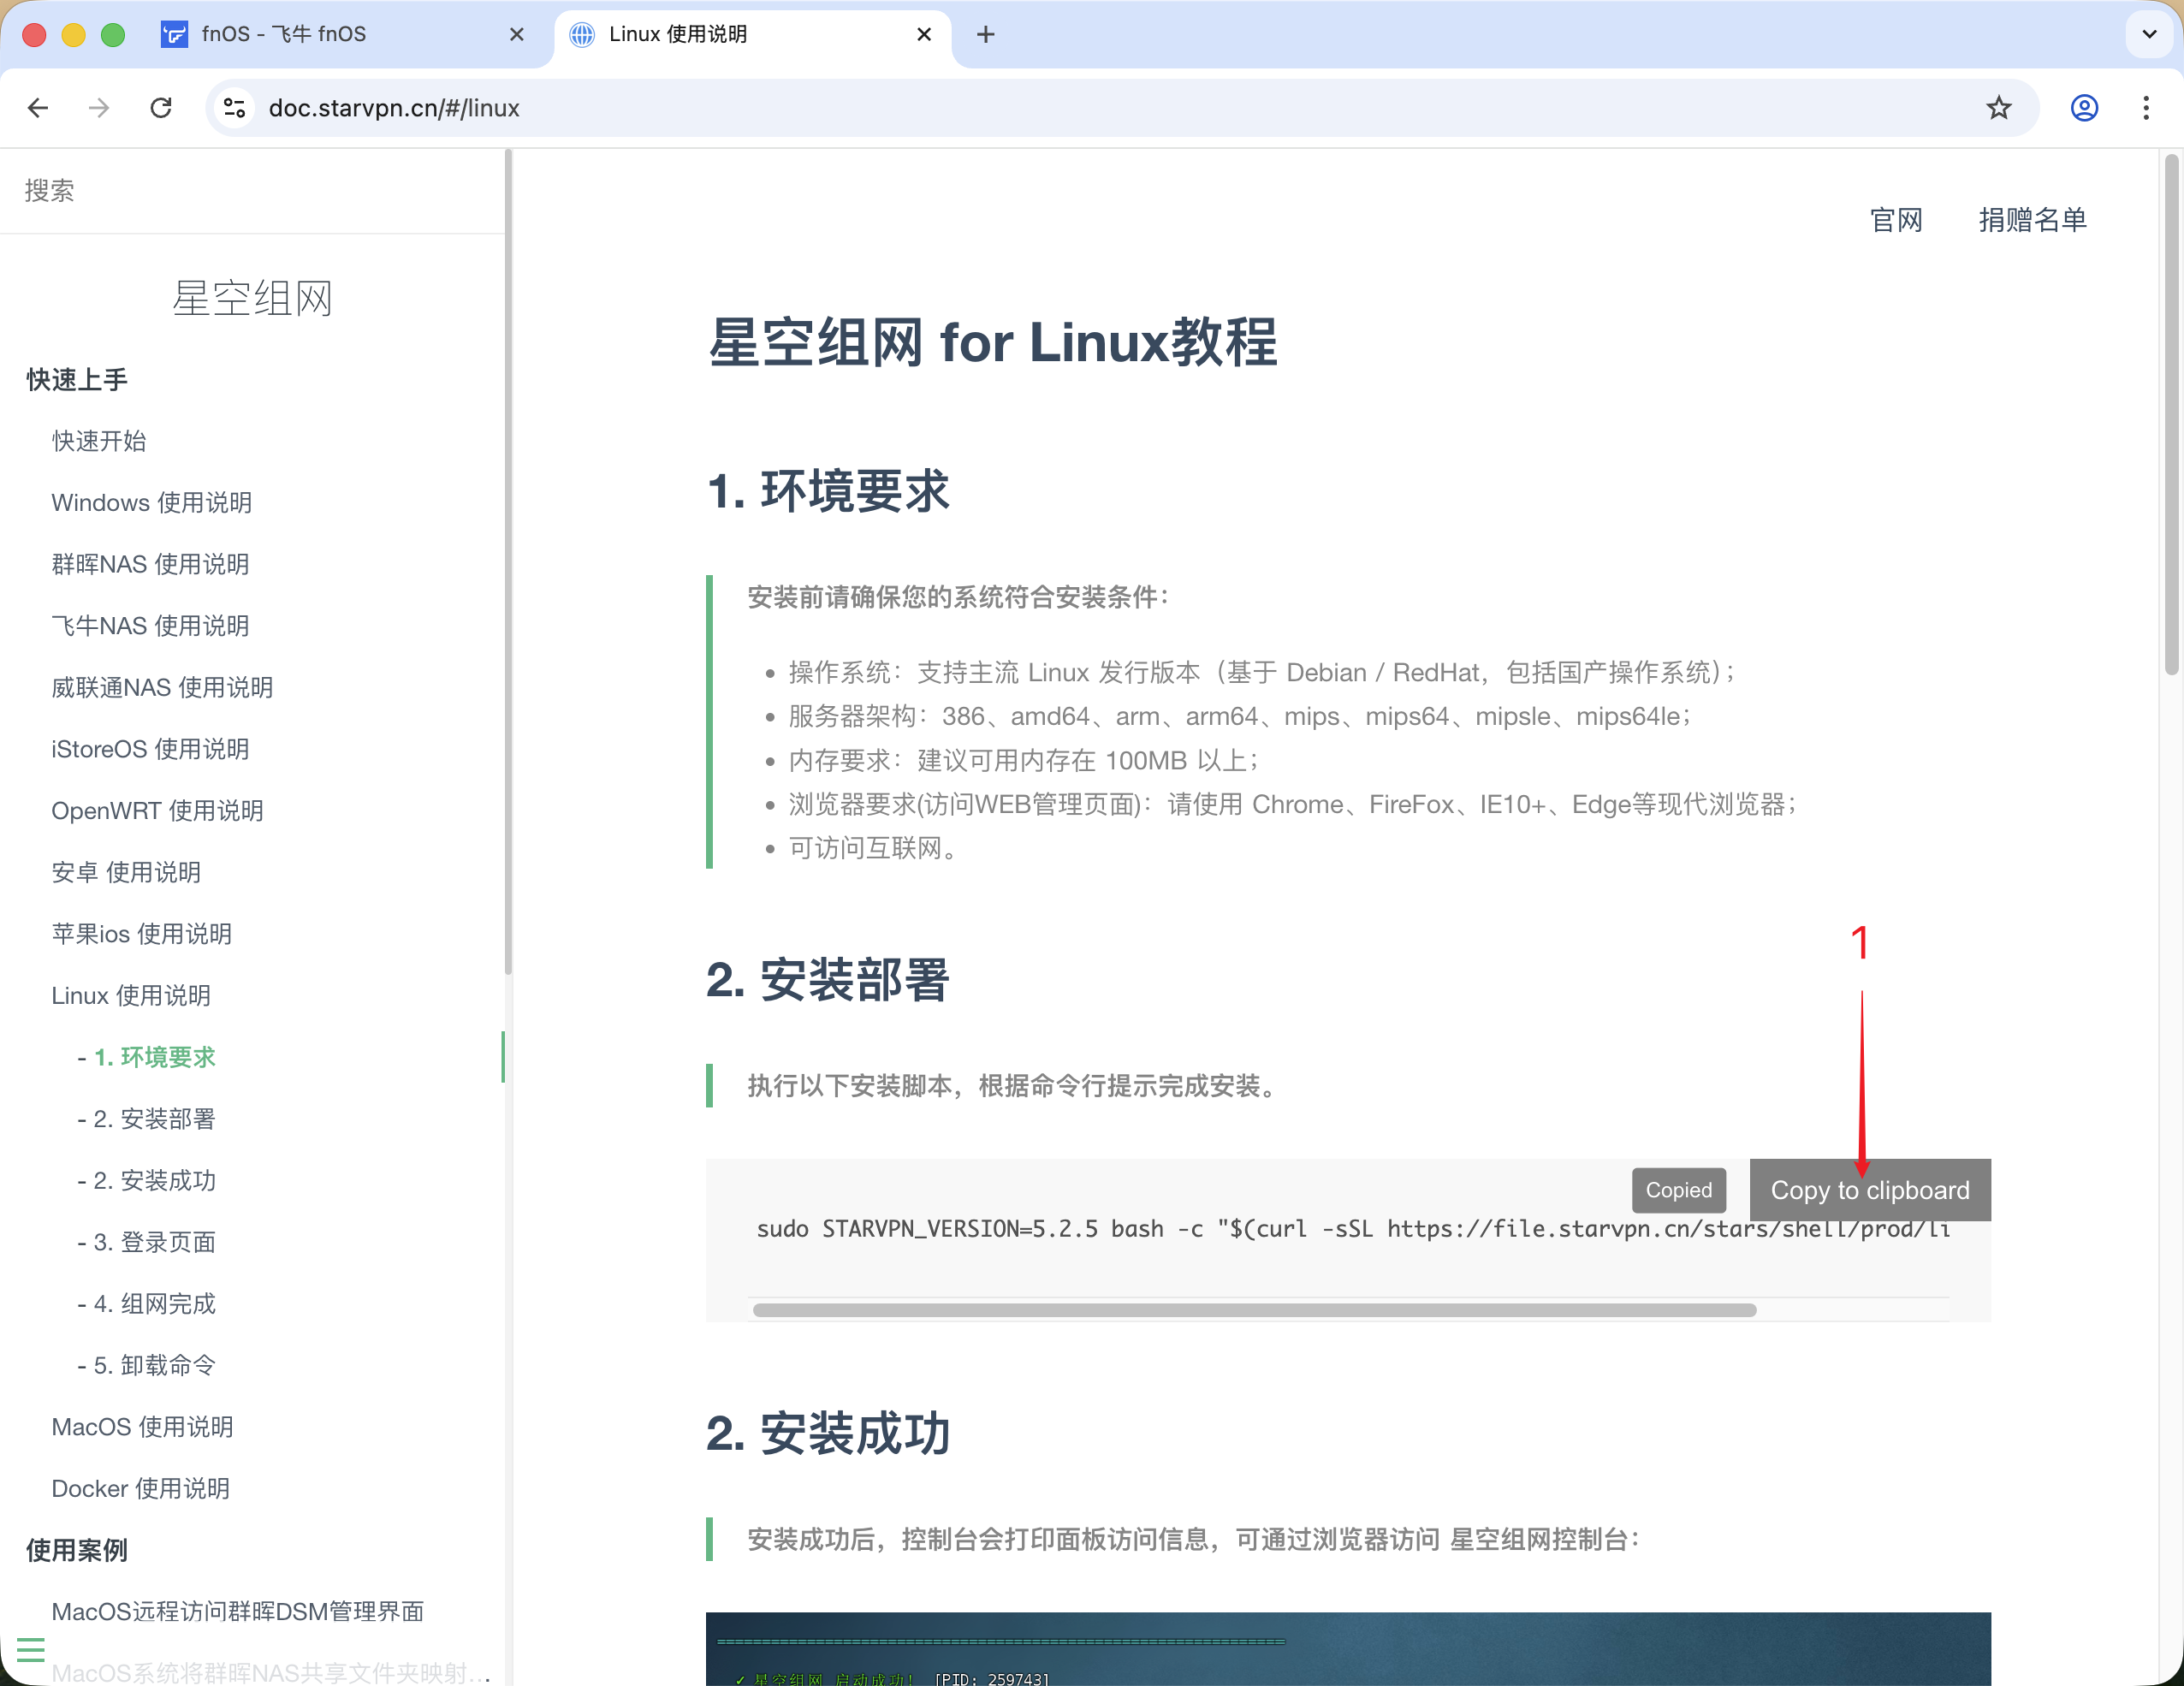Expand Linux 使用说明 sidebar section

131,995
